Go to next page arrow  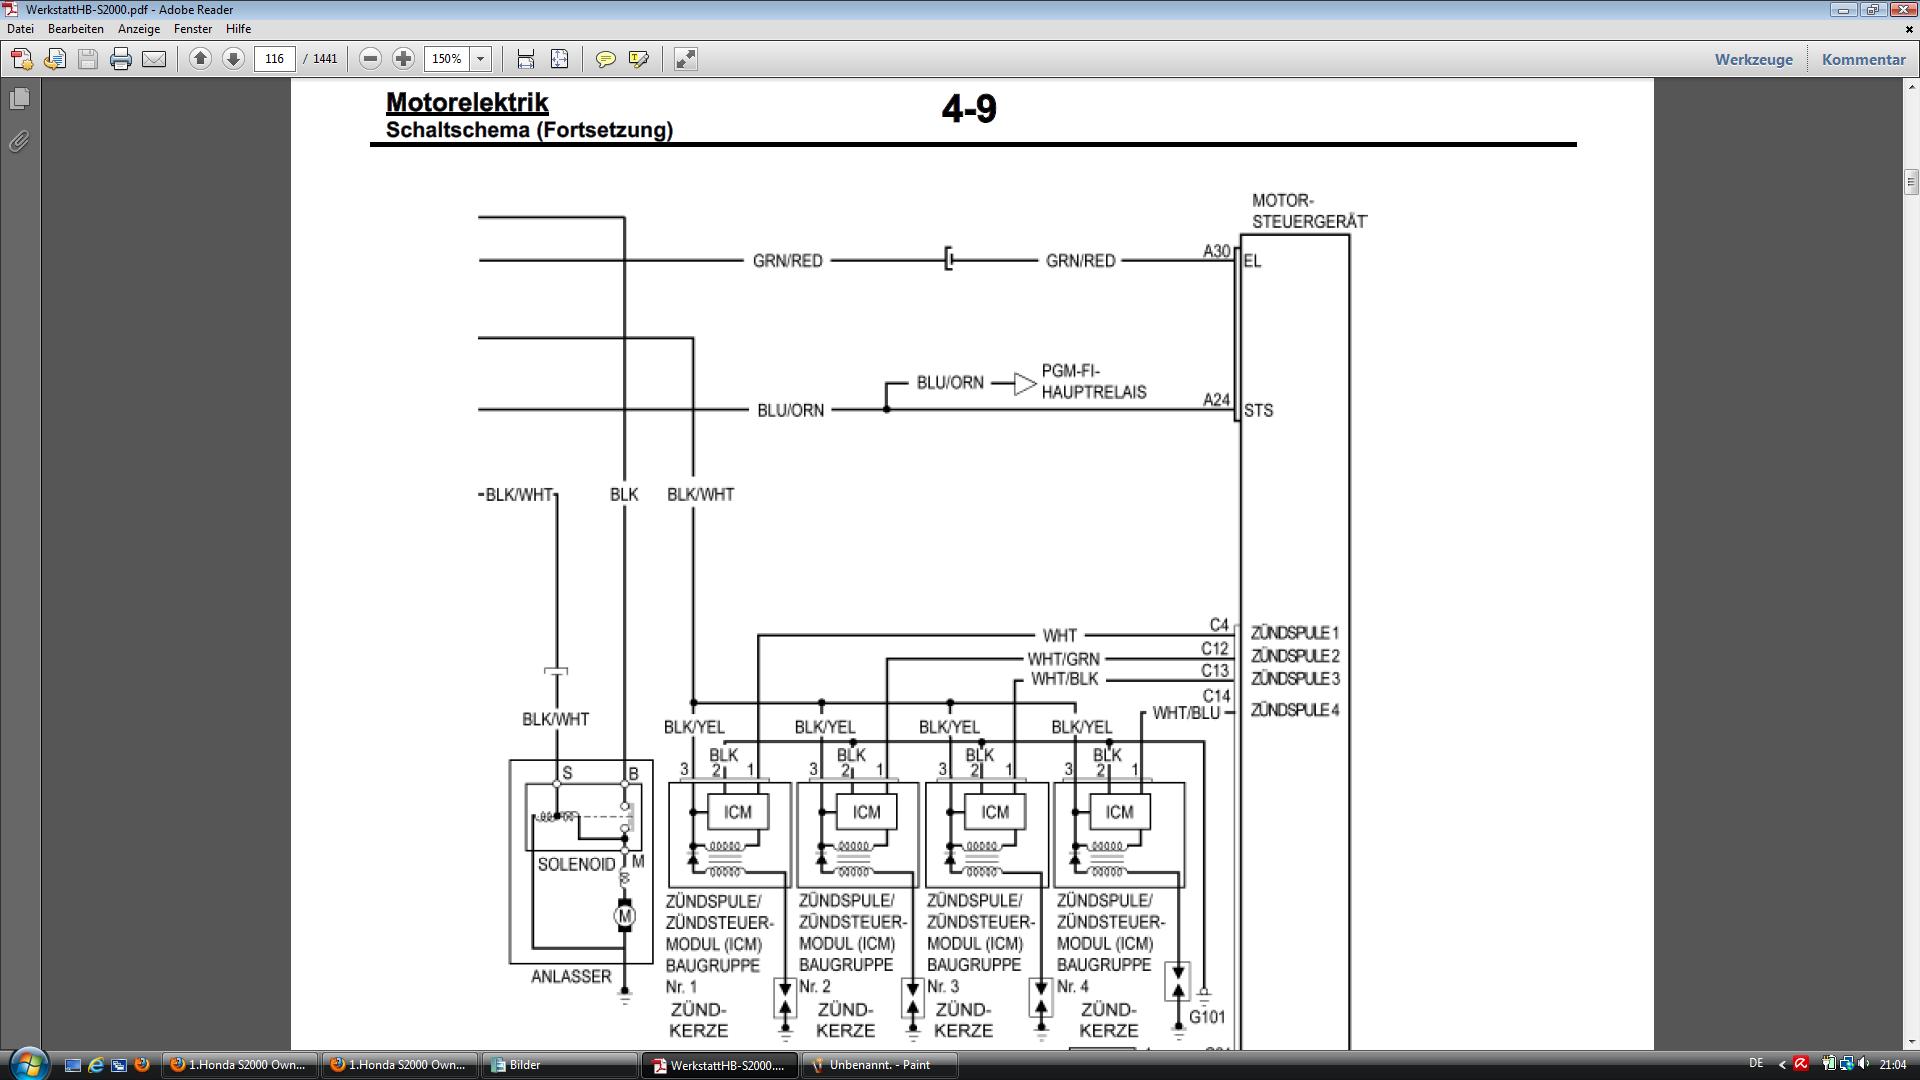pyautogui.click(x=233, y=59)
